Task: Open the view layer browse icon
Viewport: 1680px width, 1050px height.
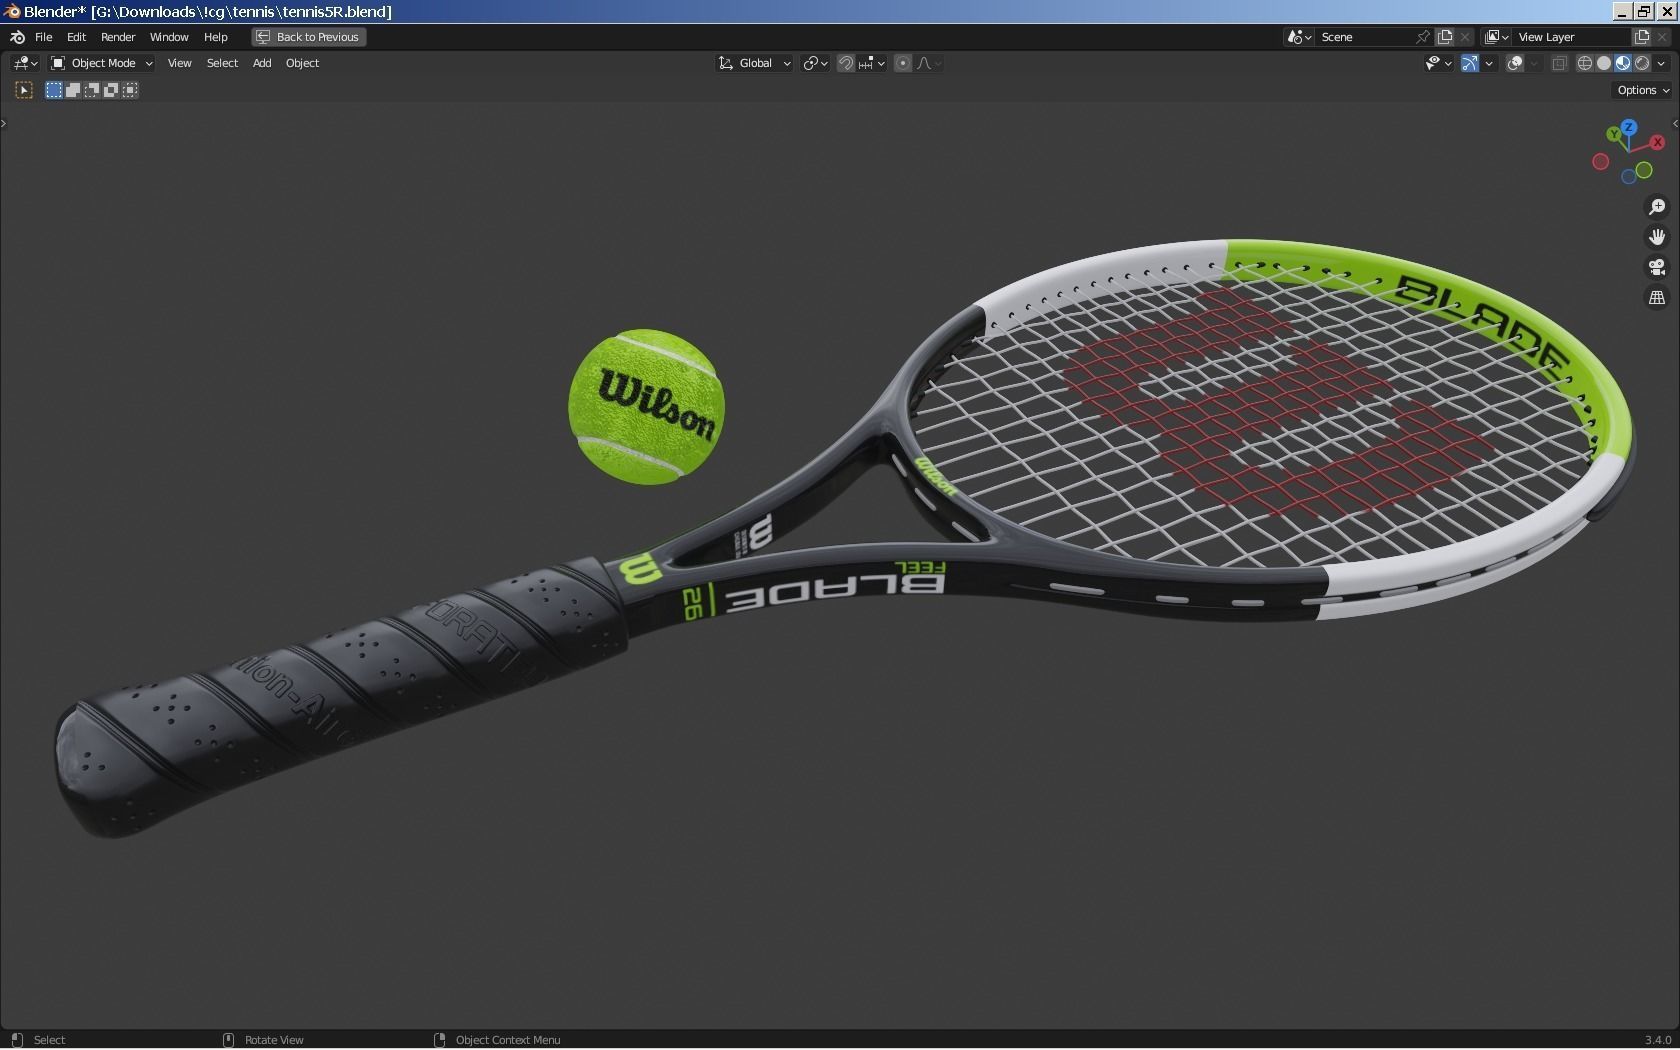Action: click(1496, 37)
